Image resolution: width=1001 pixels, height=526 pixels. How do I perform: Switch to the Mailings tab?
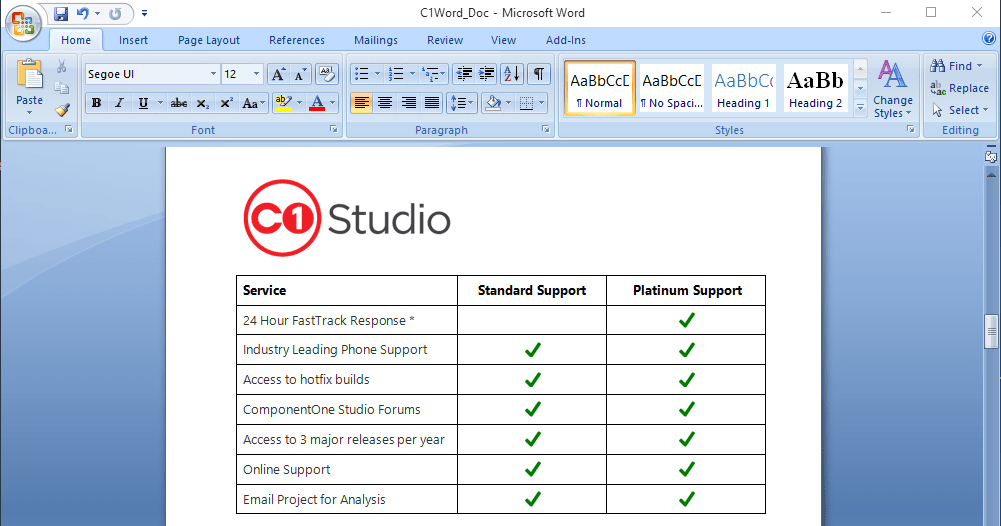point(376,40)
